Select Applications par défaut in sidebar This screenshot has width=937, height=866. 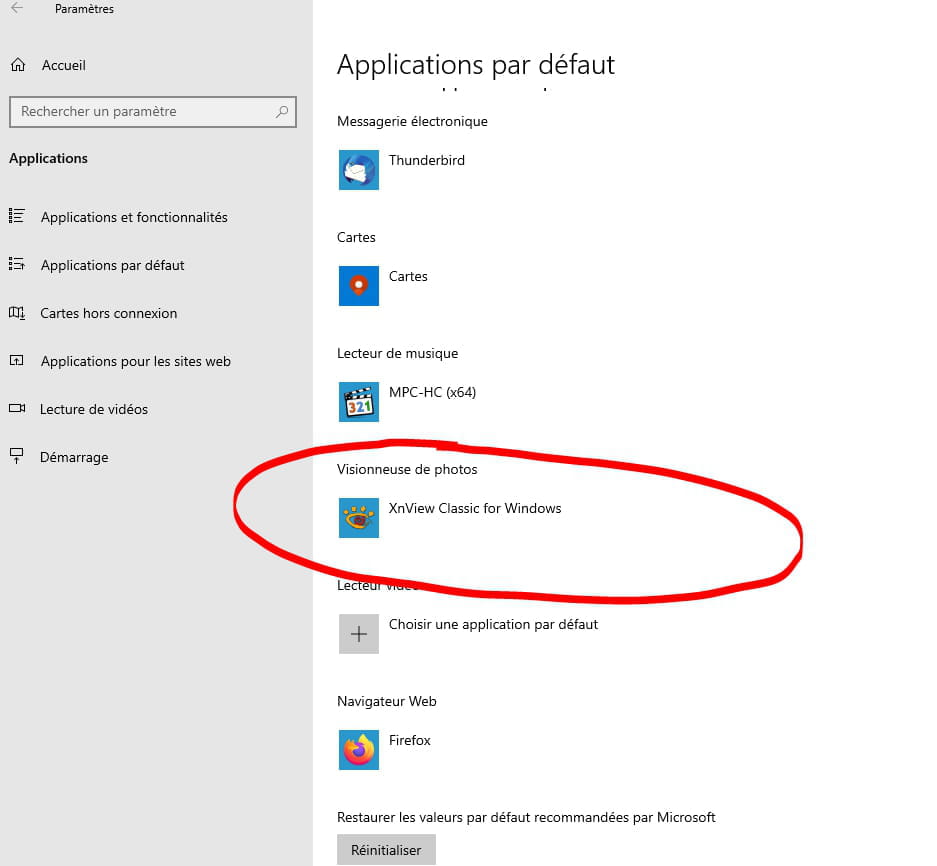click(112, 265)
